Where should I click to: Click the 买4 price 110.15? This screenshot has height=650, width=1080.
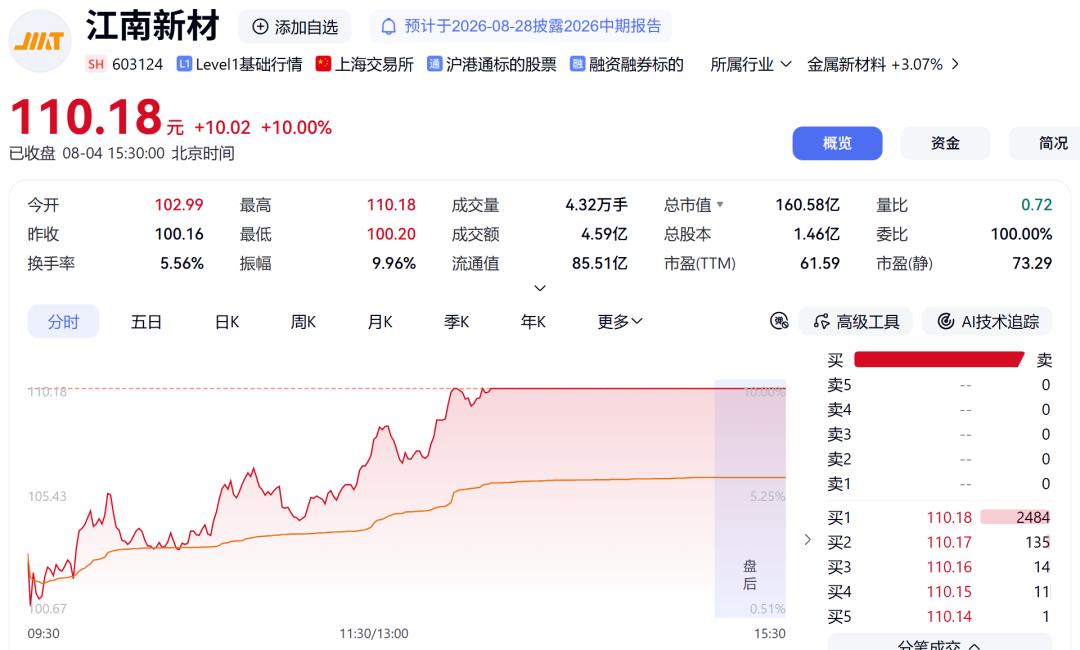tap(949, 592)
